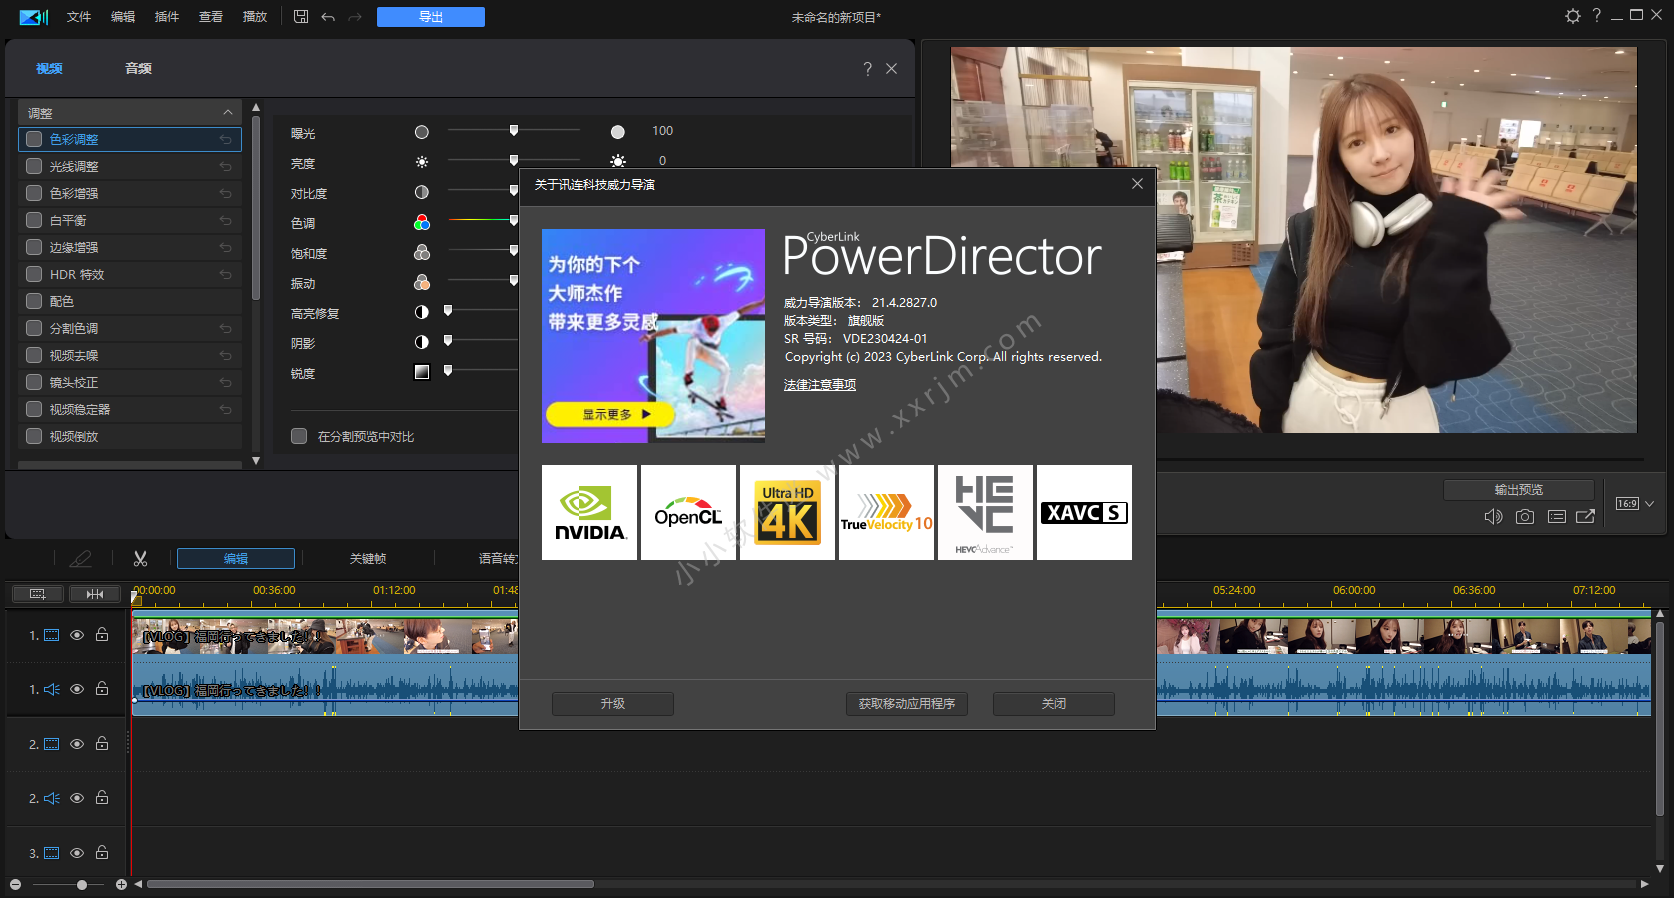The height and width of the screenshot is (898, 1674).
Task: Open the 播放 menu
Action: coord(255,17)
